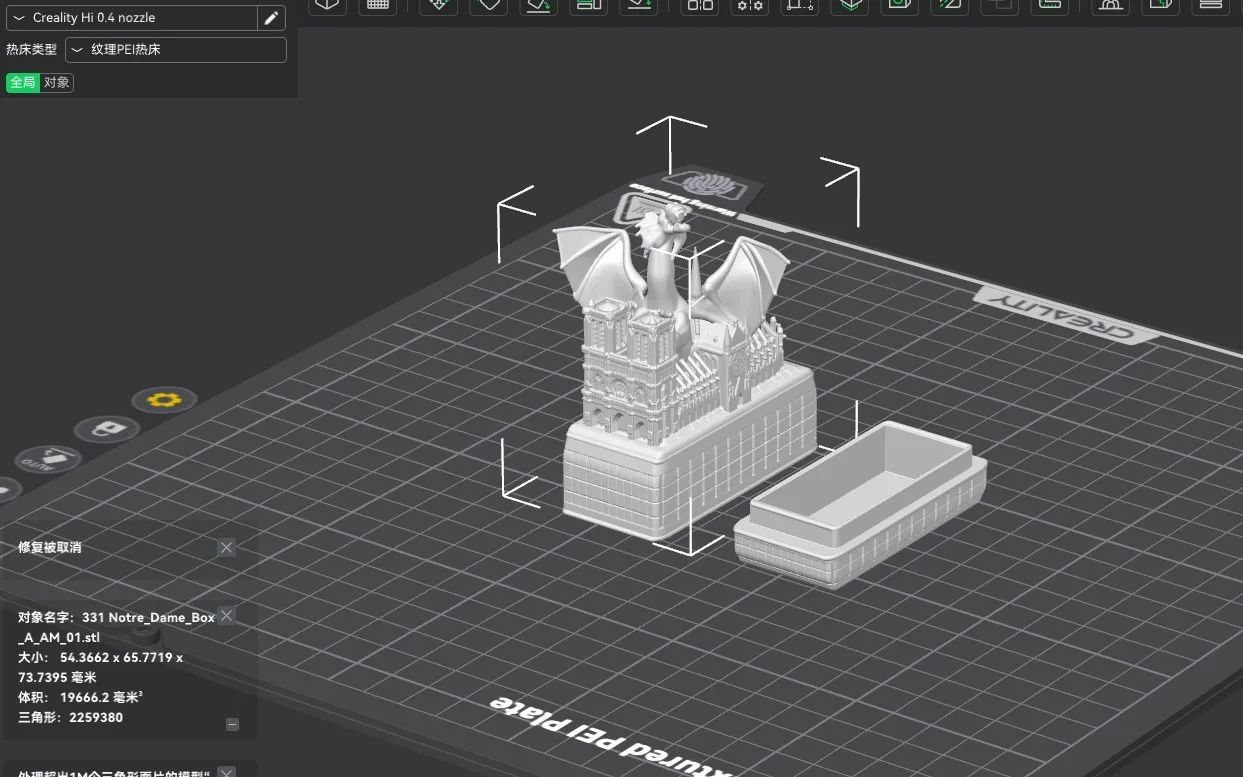Click the 热床类型 label
Screen dimensions: 1243x777
pyautogui.click(x=31, y=49)
